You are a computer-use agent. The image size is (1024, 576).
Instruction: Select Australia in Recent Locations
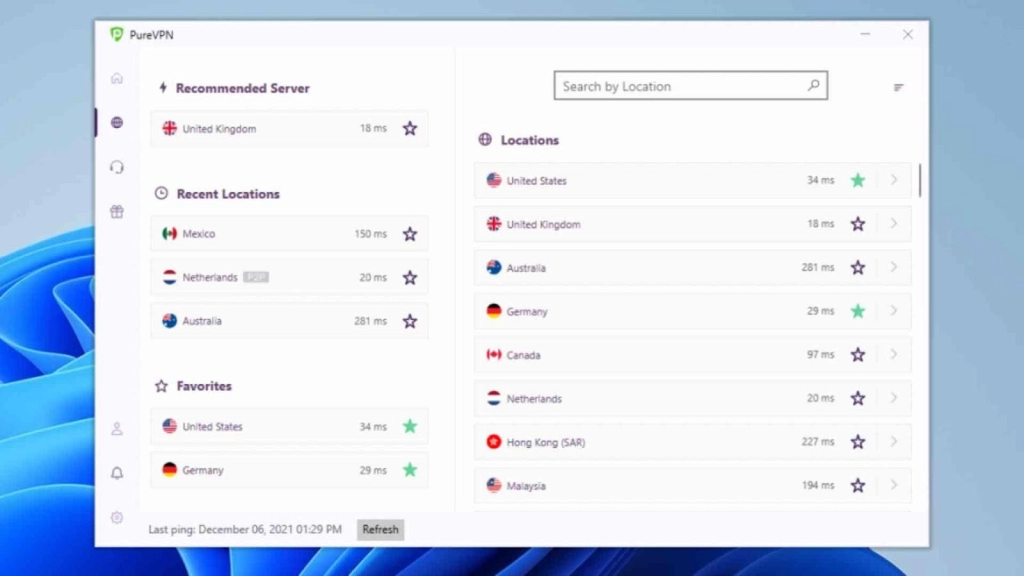(x=289, y=321)
